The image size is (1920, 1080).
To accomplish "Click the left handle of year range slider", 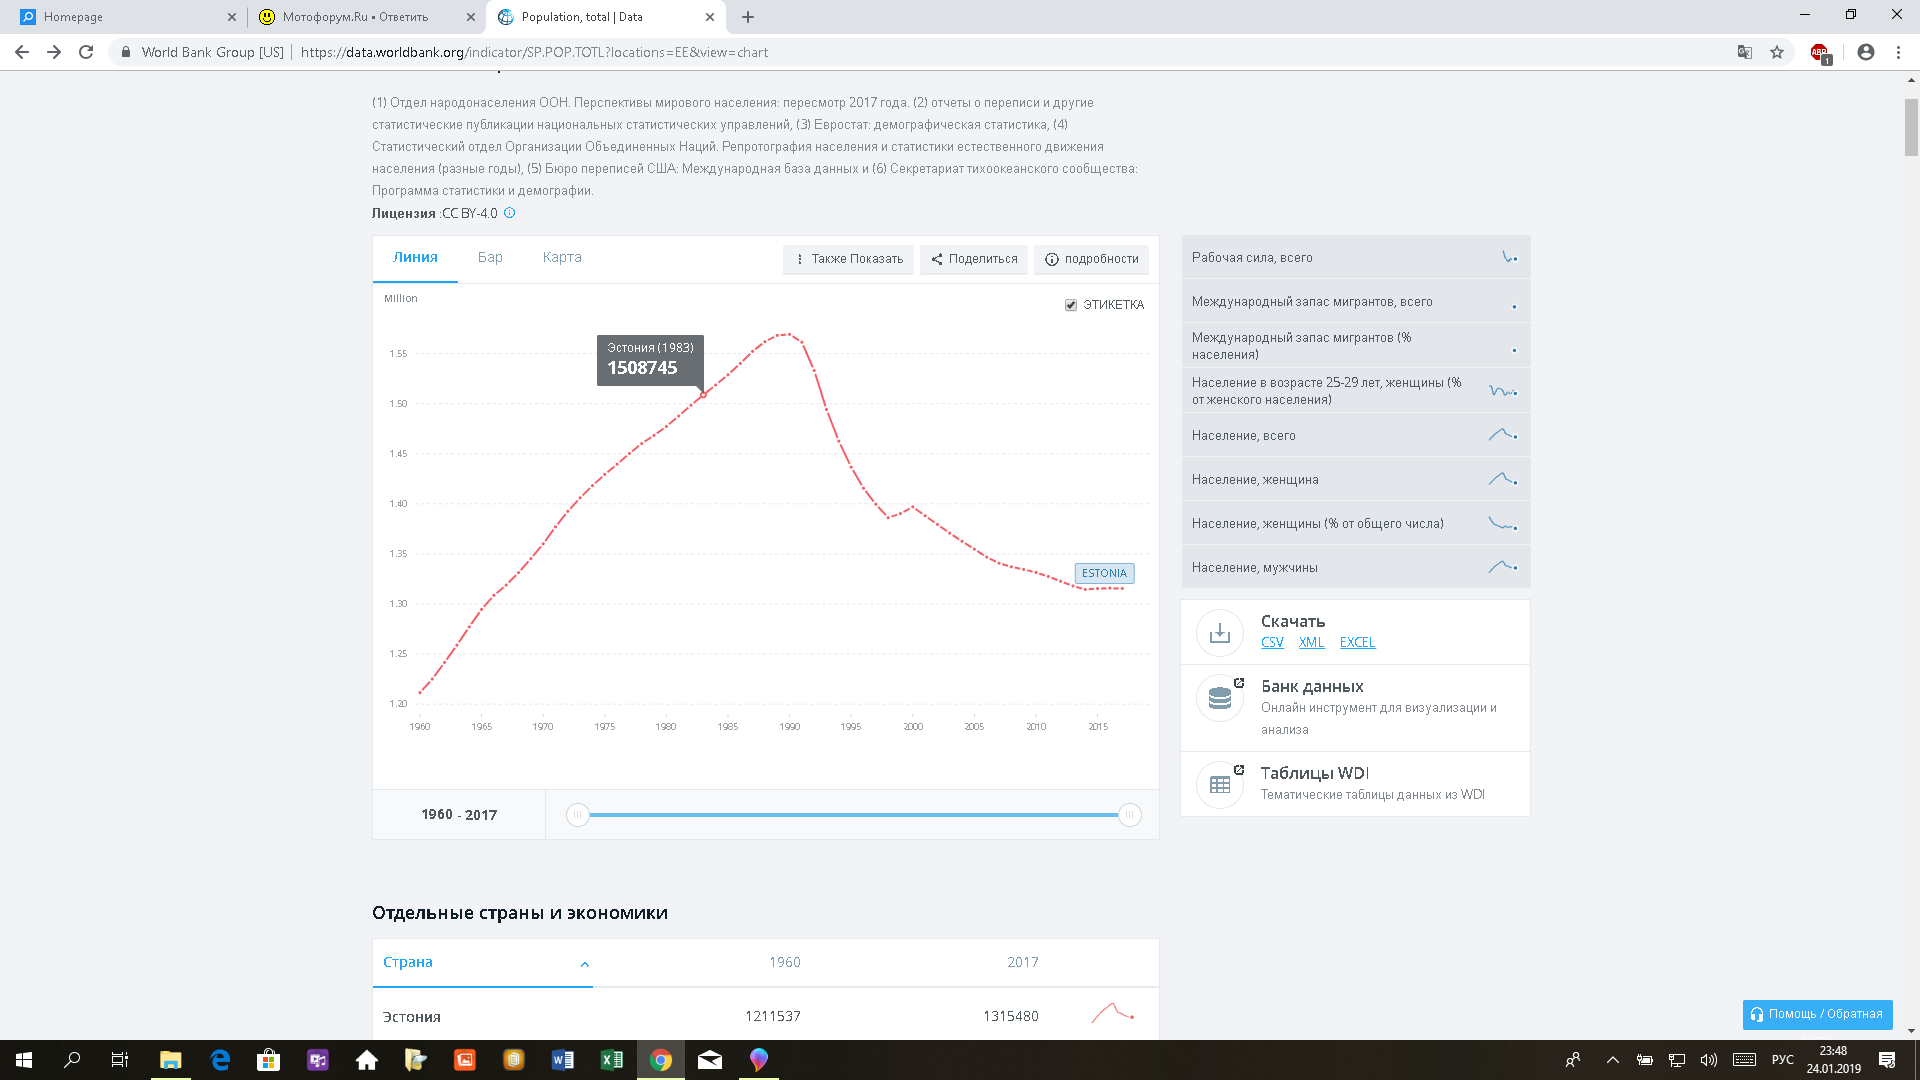I will 577,815.
